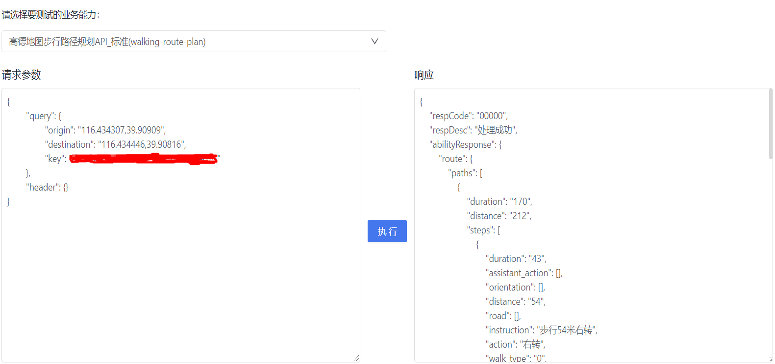Click the "duration": "170" line
The height and width of the screenshot is (364, 775).
[x=499, y=202]
